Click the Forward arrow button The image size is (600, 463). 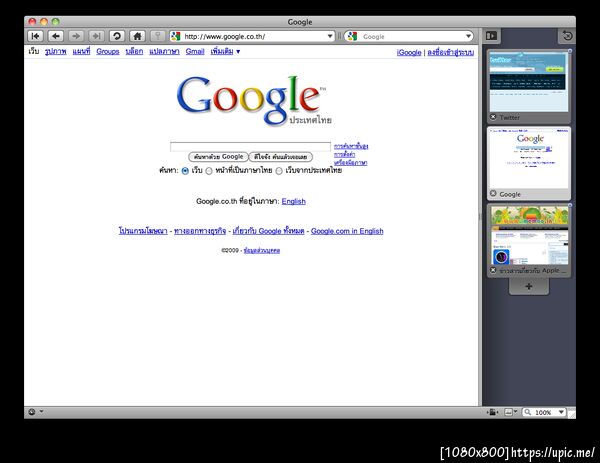point(76,36)
